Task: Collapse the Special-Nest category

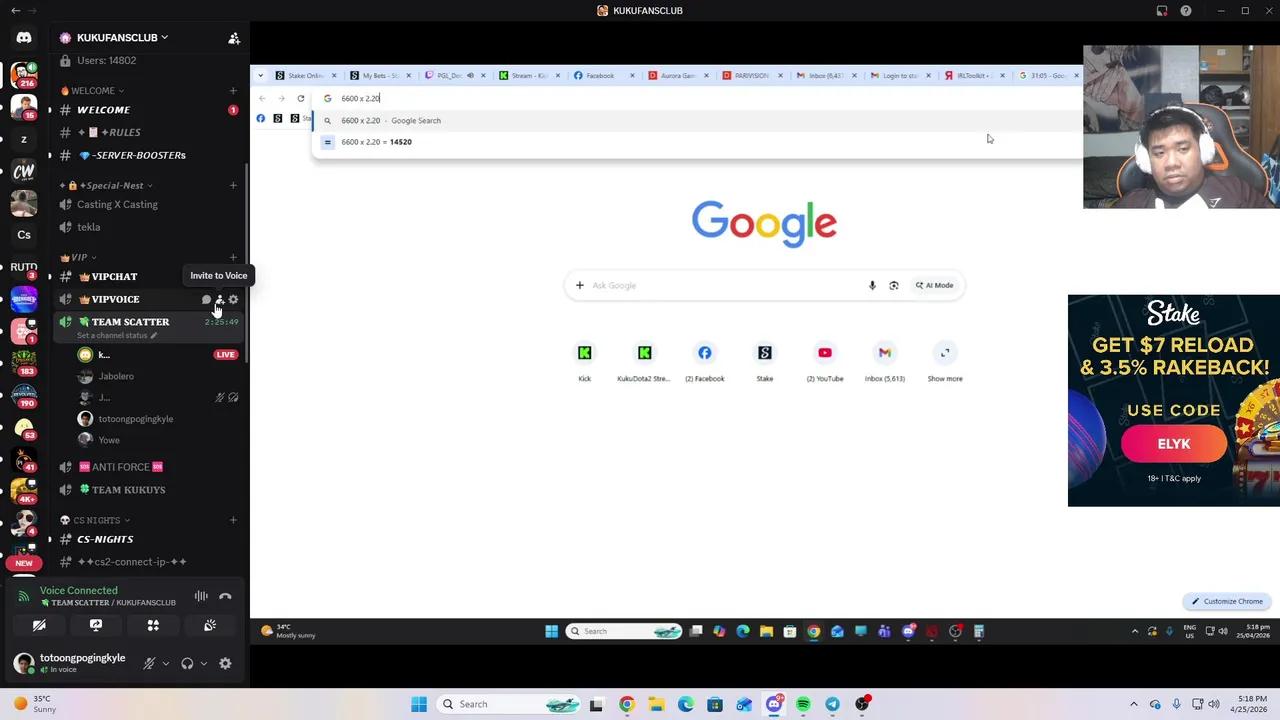Action: 106,185
